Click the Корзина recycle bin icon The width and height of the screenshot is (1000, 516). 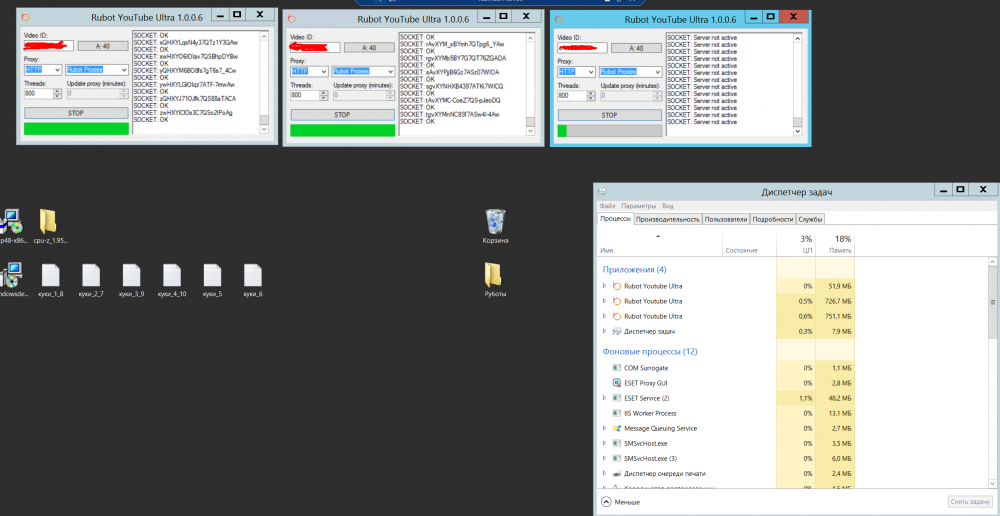[495, 221]
